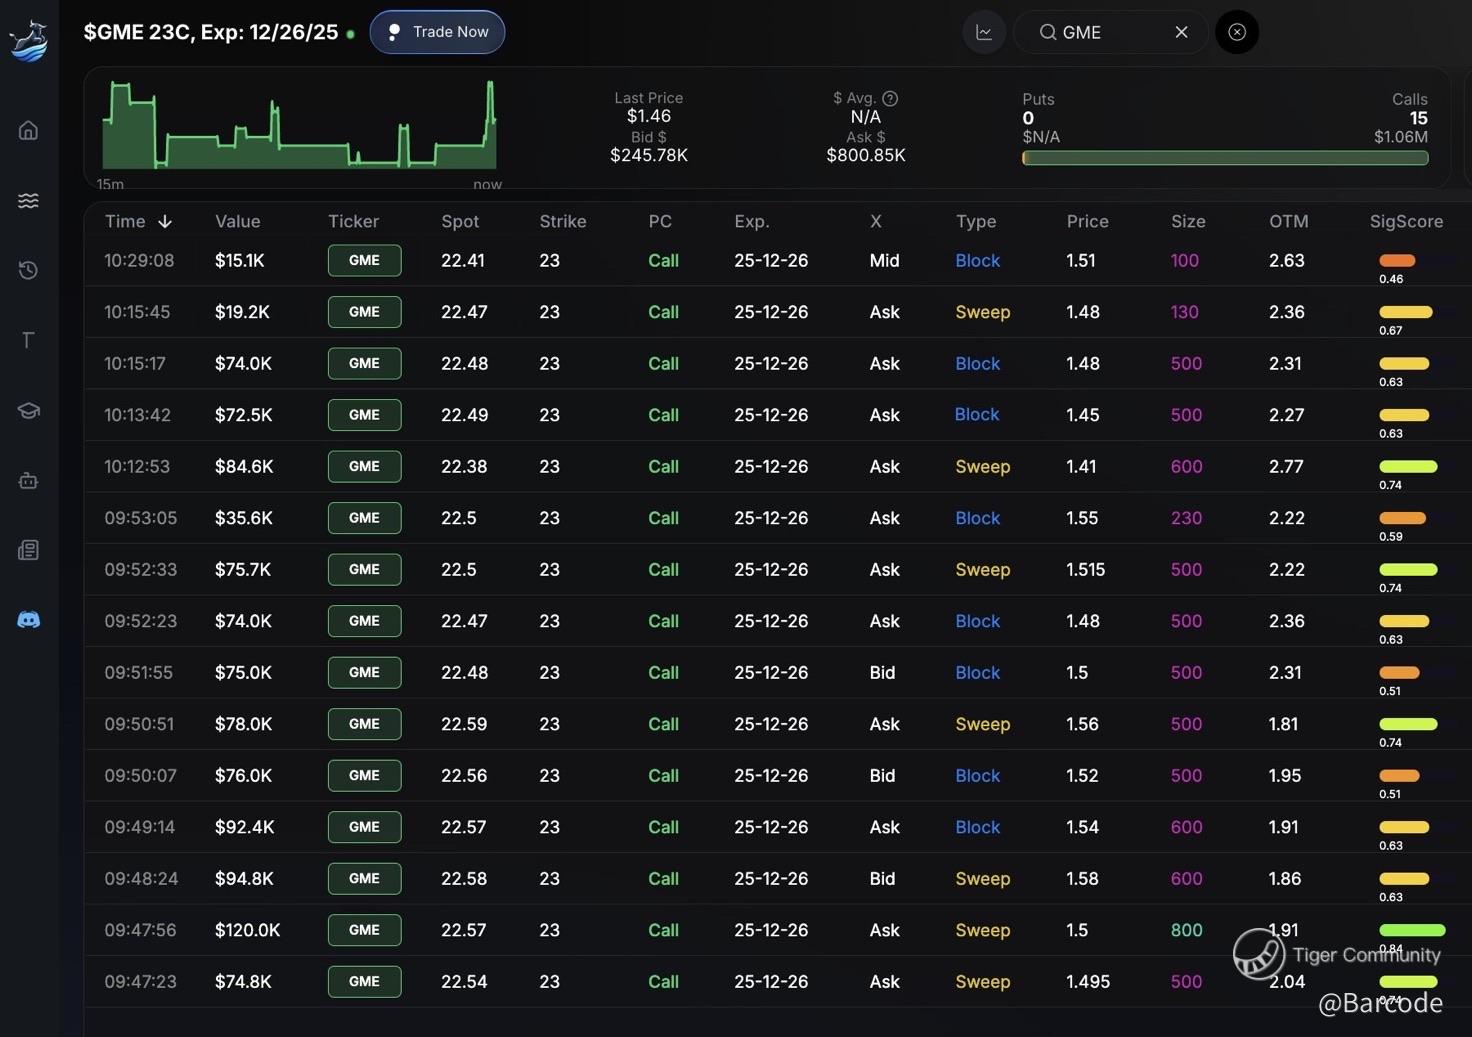Clear the GME search text with X
This screenshot has height=1037, width=1472.
click(1181, 32)
